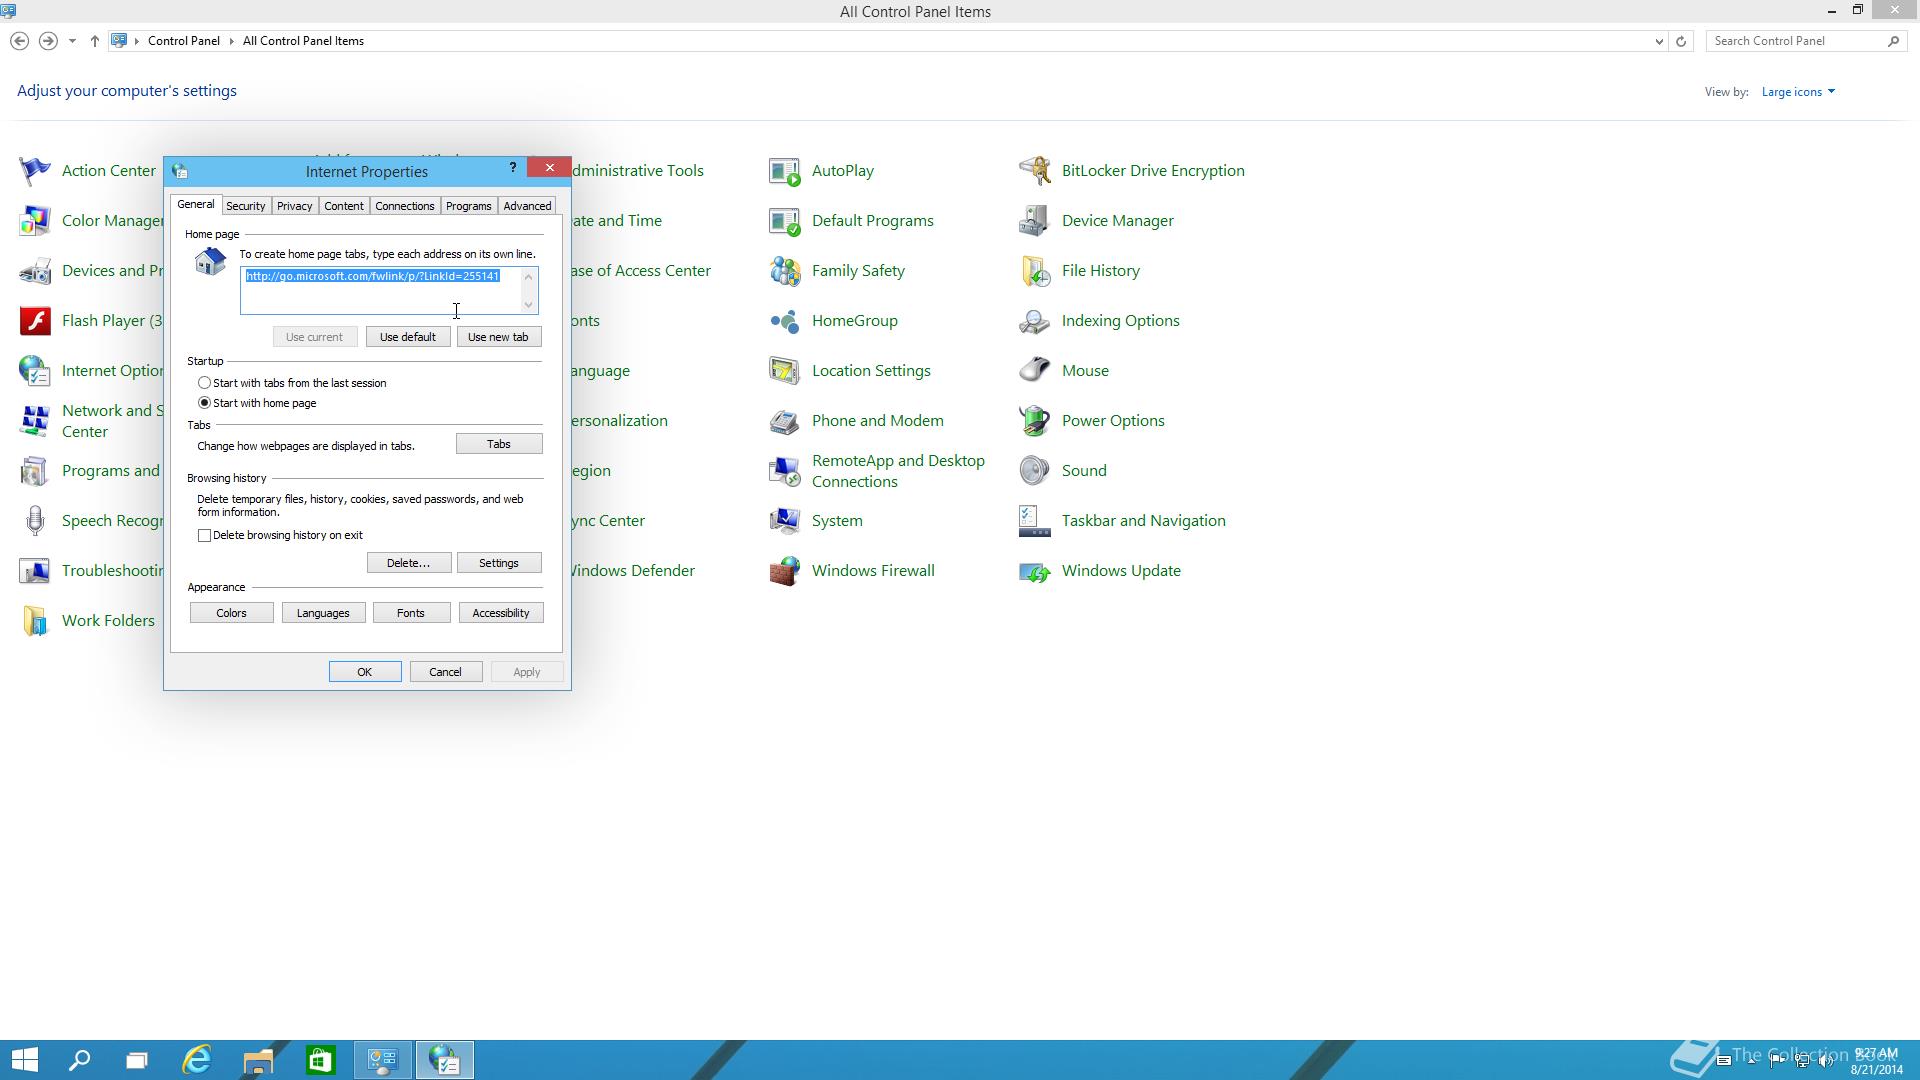This screenshot has height=1080, width=1920.
Task: Open the Windows Start button
Action: tap(24, 1060)
